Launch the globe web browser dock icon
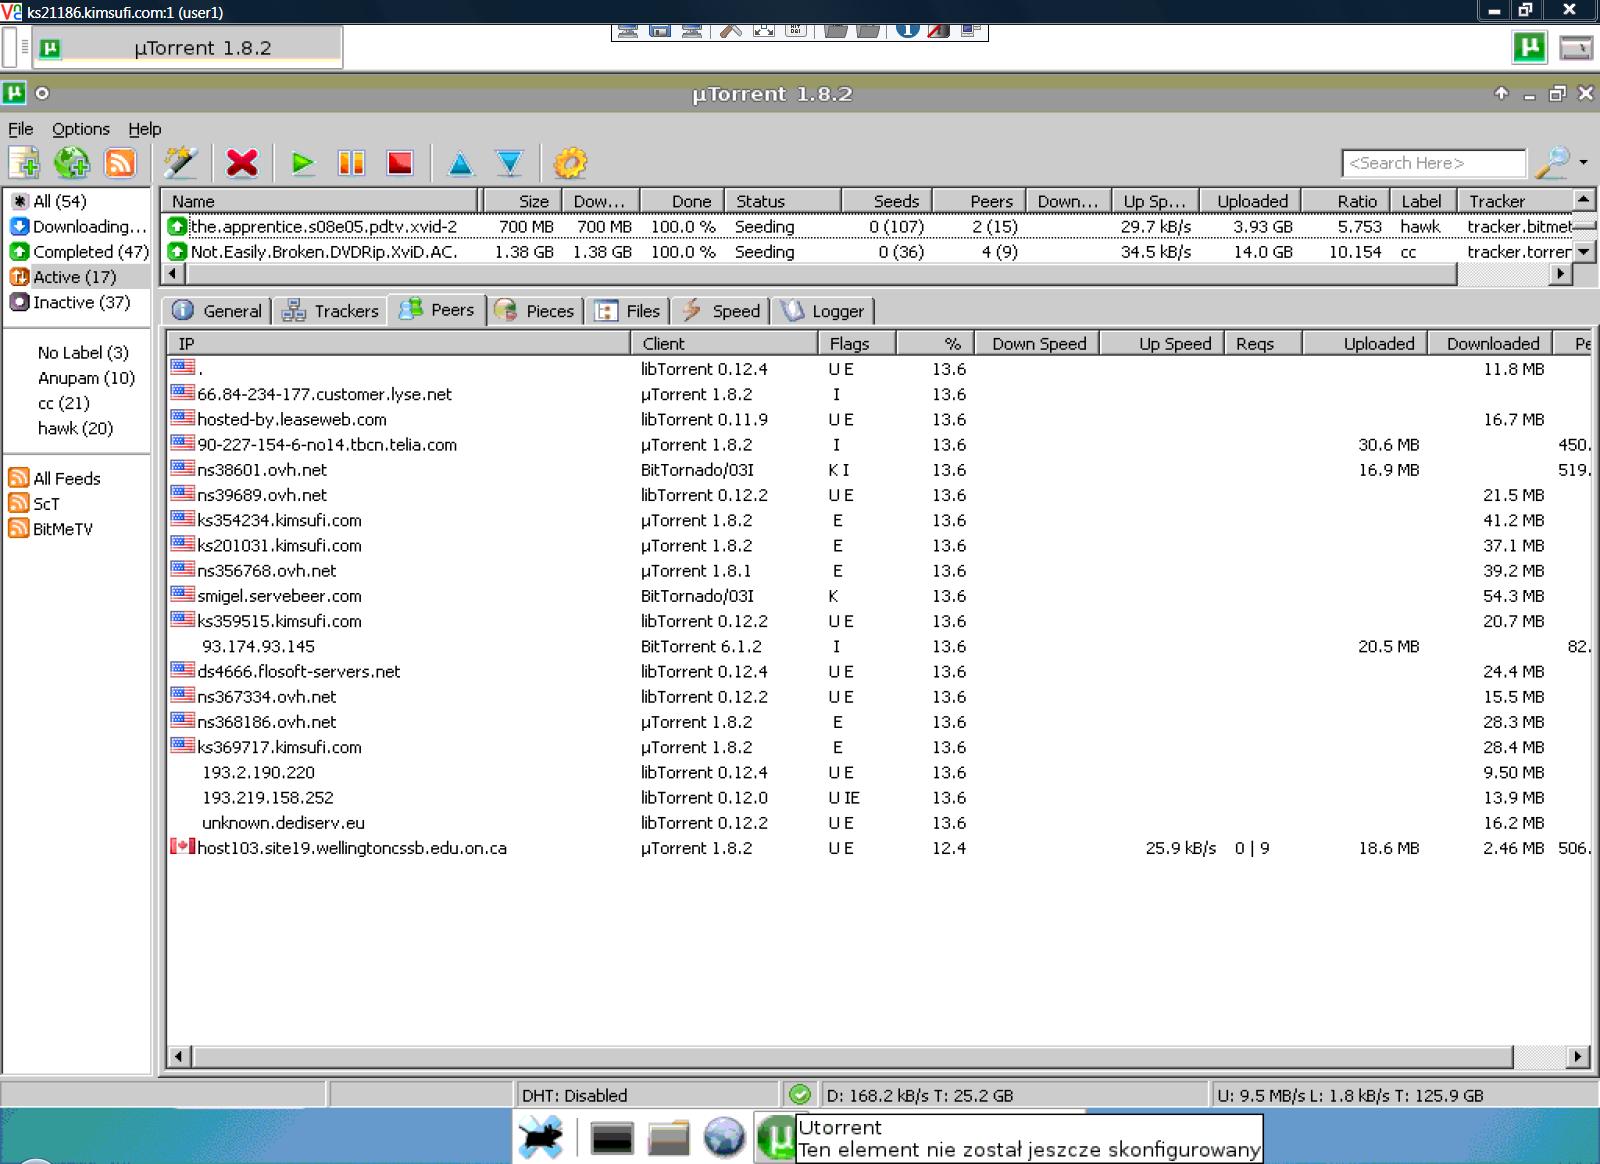The height and width of the screenshot is (1164, 1600). pos(724,1138)
